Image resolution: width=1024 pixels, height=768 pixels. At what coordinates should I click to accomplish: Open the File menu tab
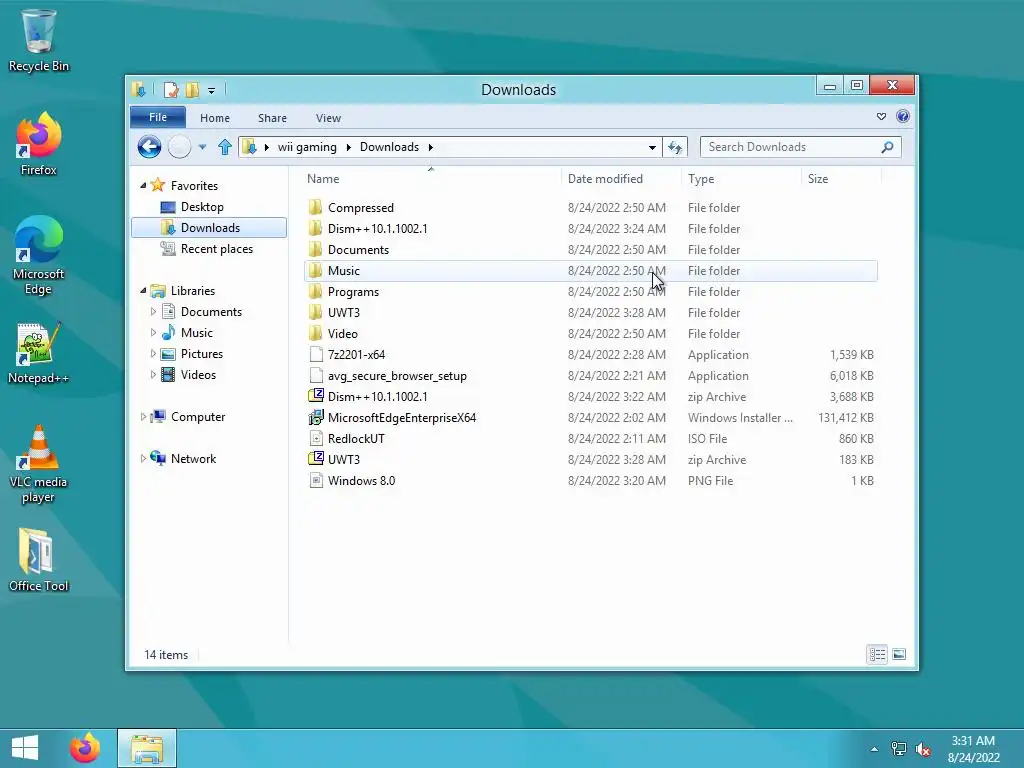point(158,117)
